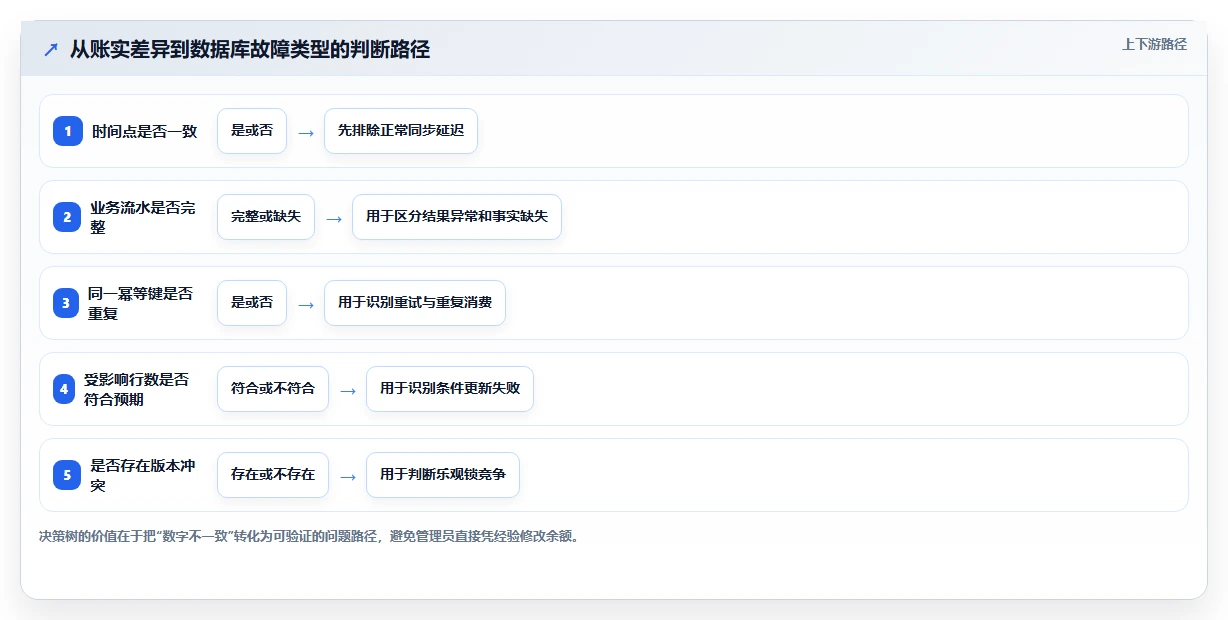Screen dimensions: 1228x620
Task: Click the footer note starting 决策树的价值在于
Action: point(309,536)
